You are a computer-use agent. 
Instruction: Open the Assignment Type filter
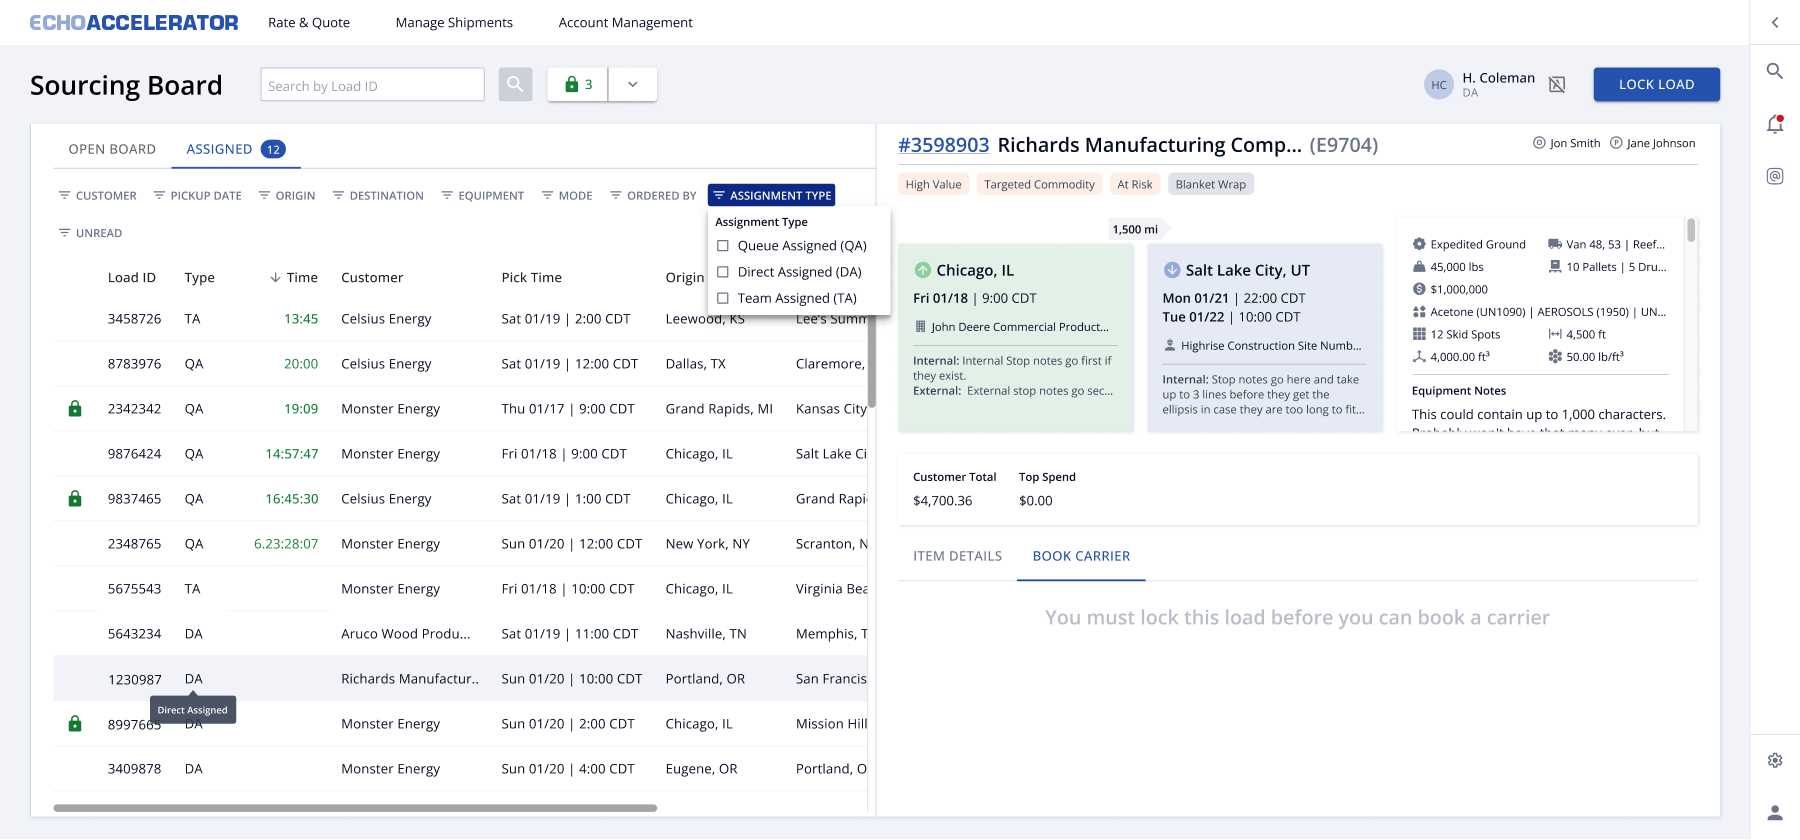coord(772,196)
